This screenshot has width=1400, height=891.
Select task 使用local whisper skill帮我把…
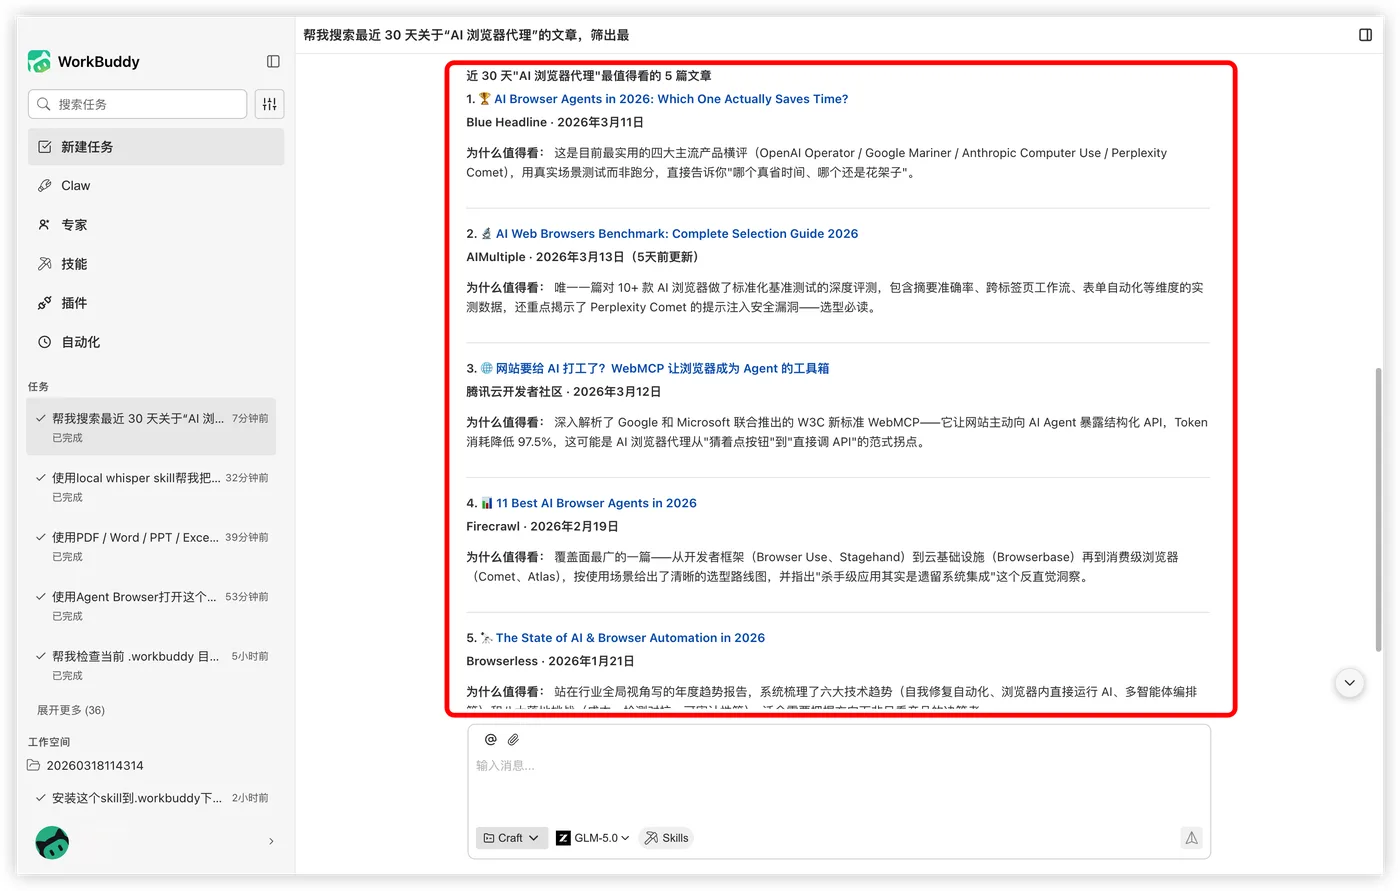tap(151, 487)
